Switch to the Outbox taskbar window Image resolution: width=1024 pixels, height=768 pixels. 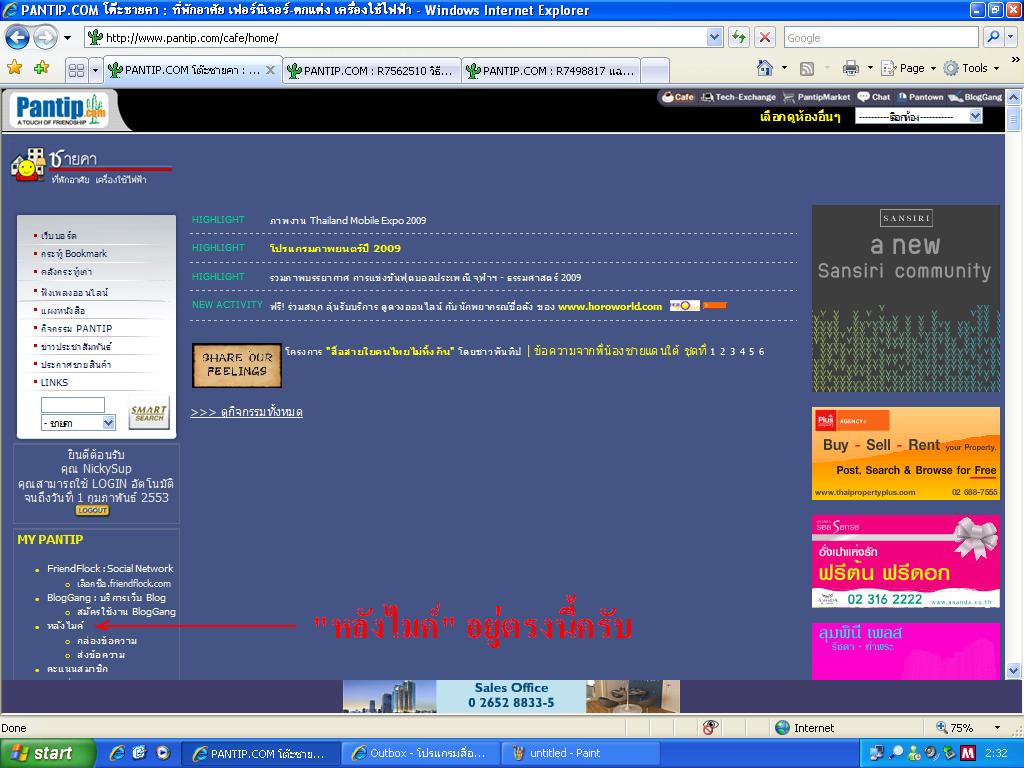(x=421, y=753)
